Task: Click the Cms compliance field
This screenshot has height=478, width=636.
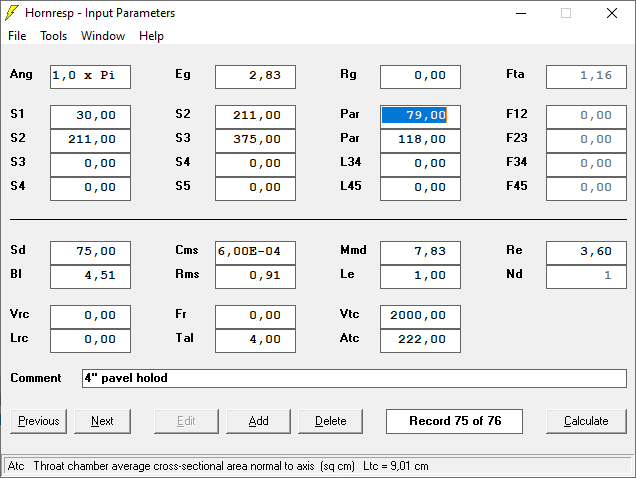Action: pyautogui.click(x=255, y=252)
